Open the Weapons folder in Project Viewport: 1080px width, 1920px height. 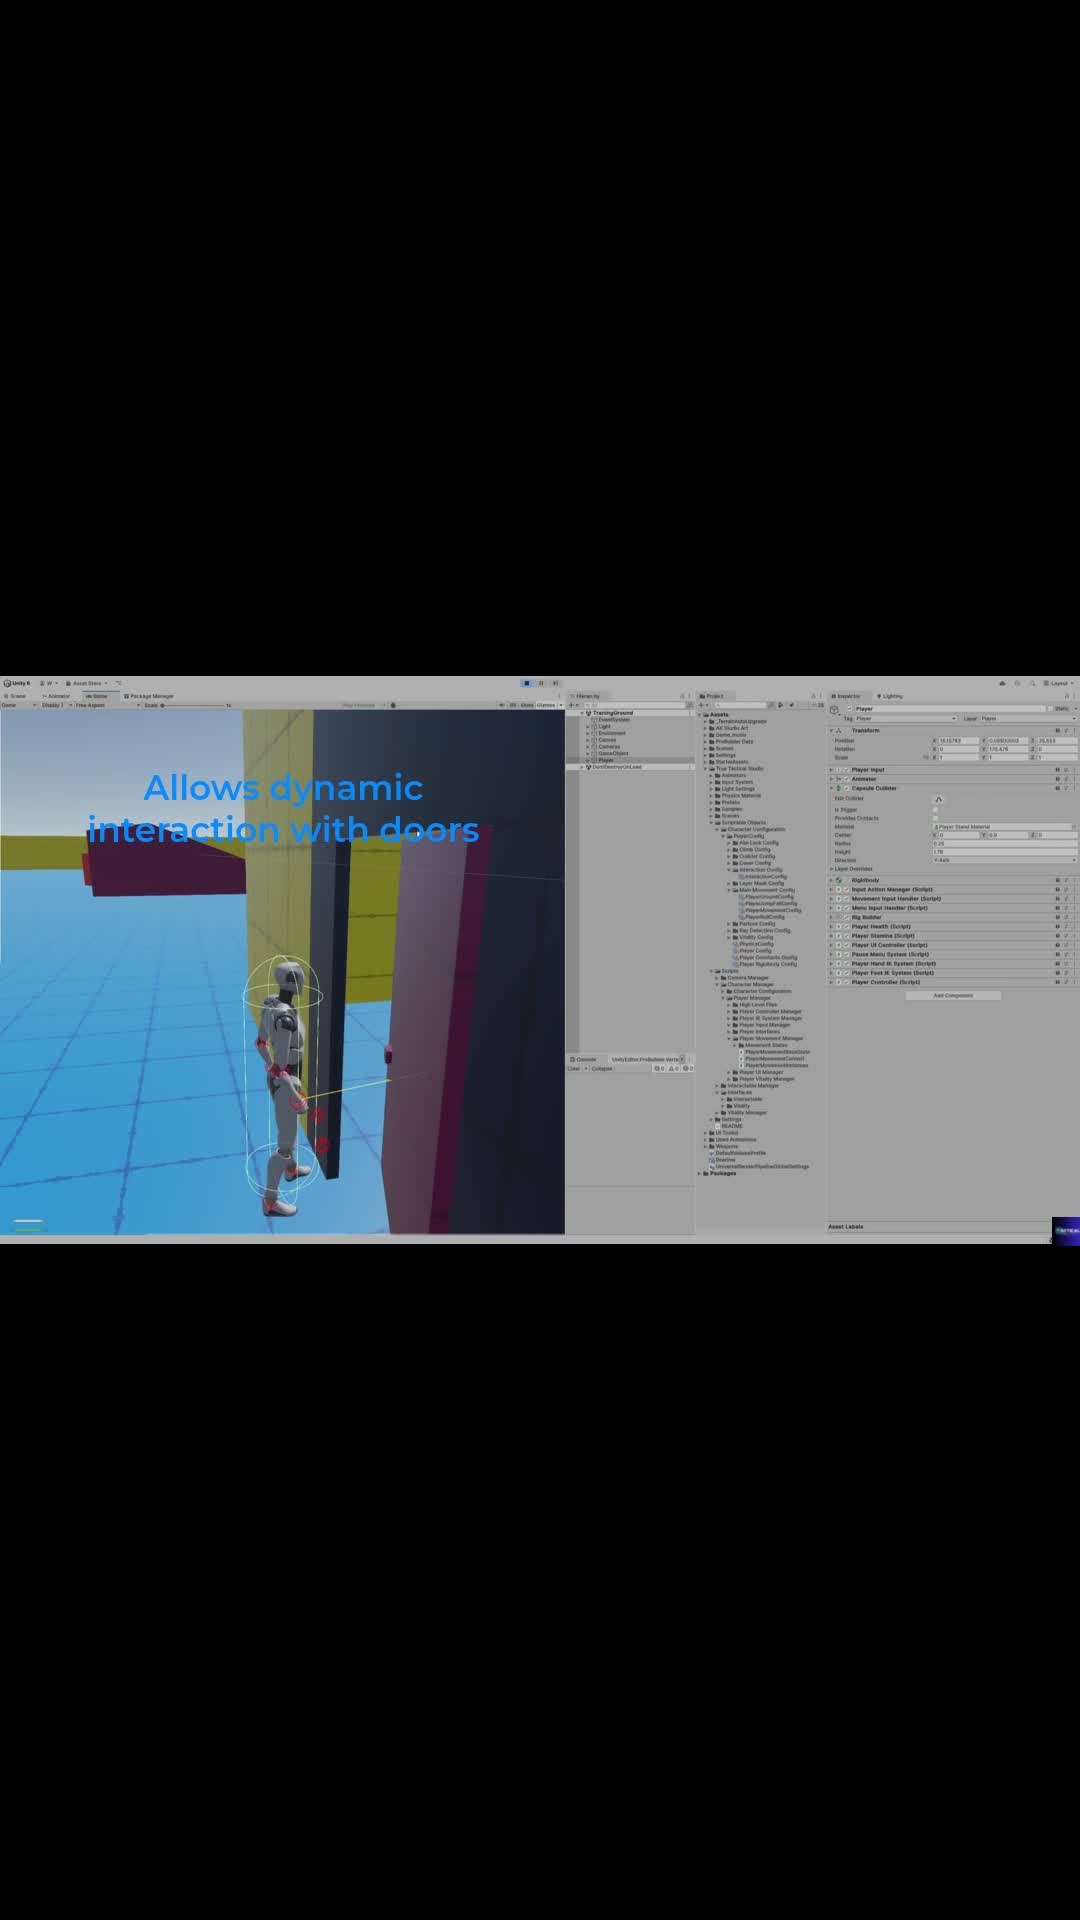tap(726, 1146)
